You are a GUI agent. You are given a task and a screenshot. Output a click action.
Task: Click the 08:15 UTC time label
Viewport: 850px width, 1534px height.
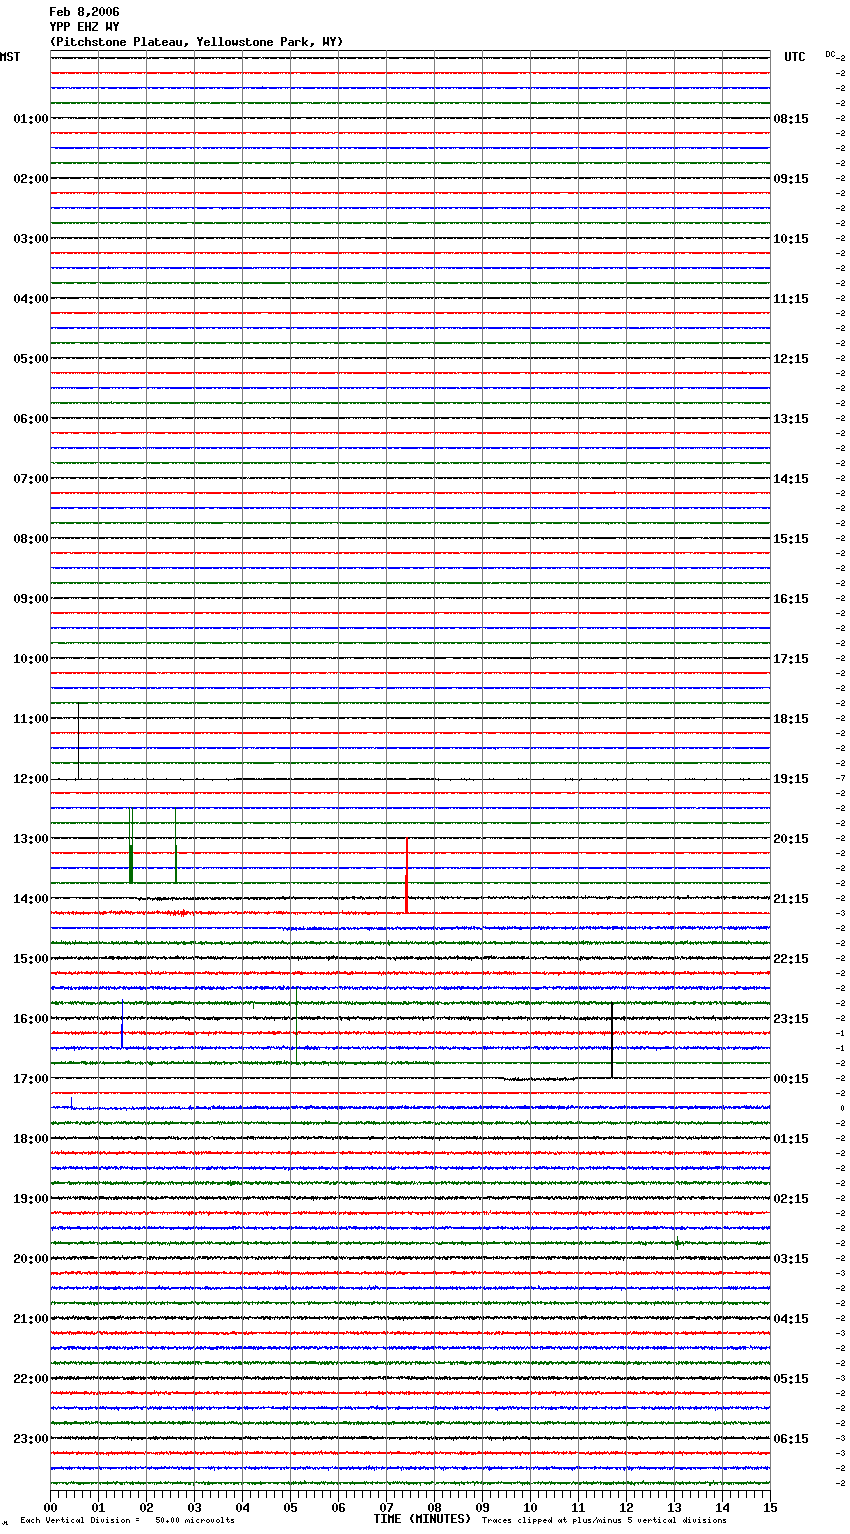791,119
